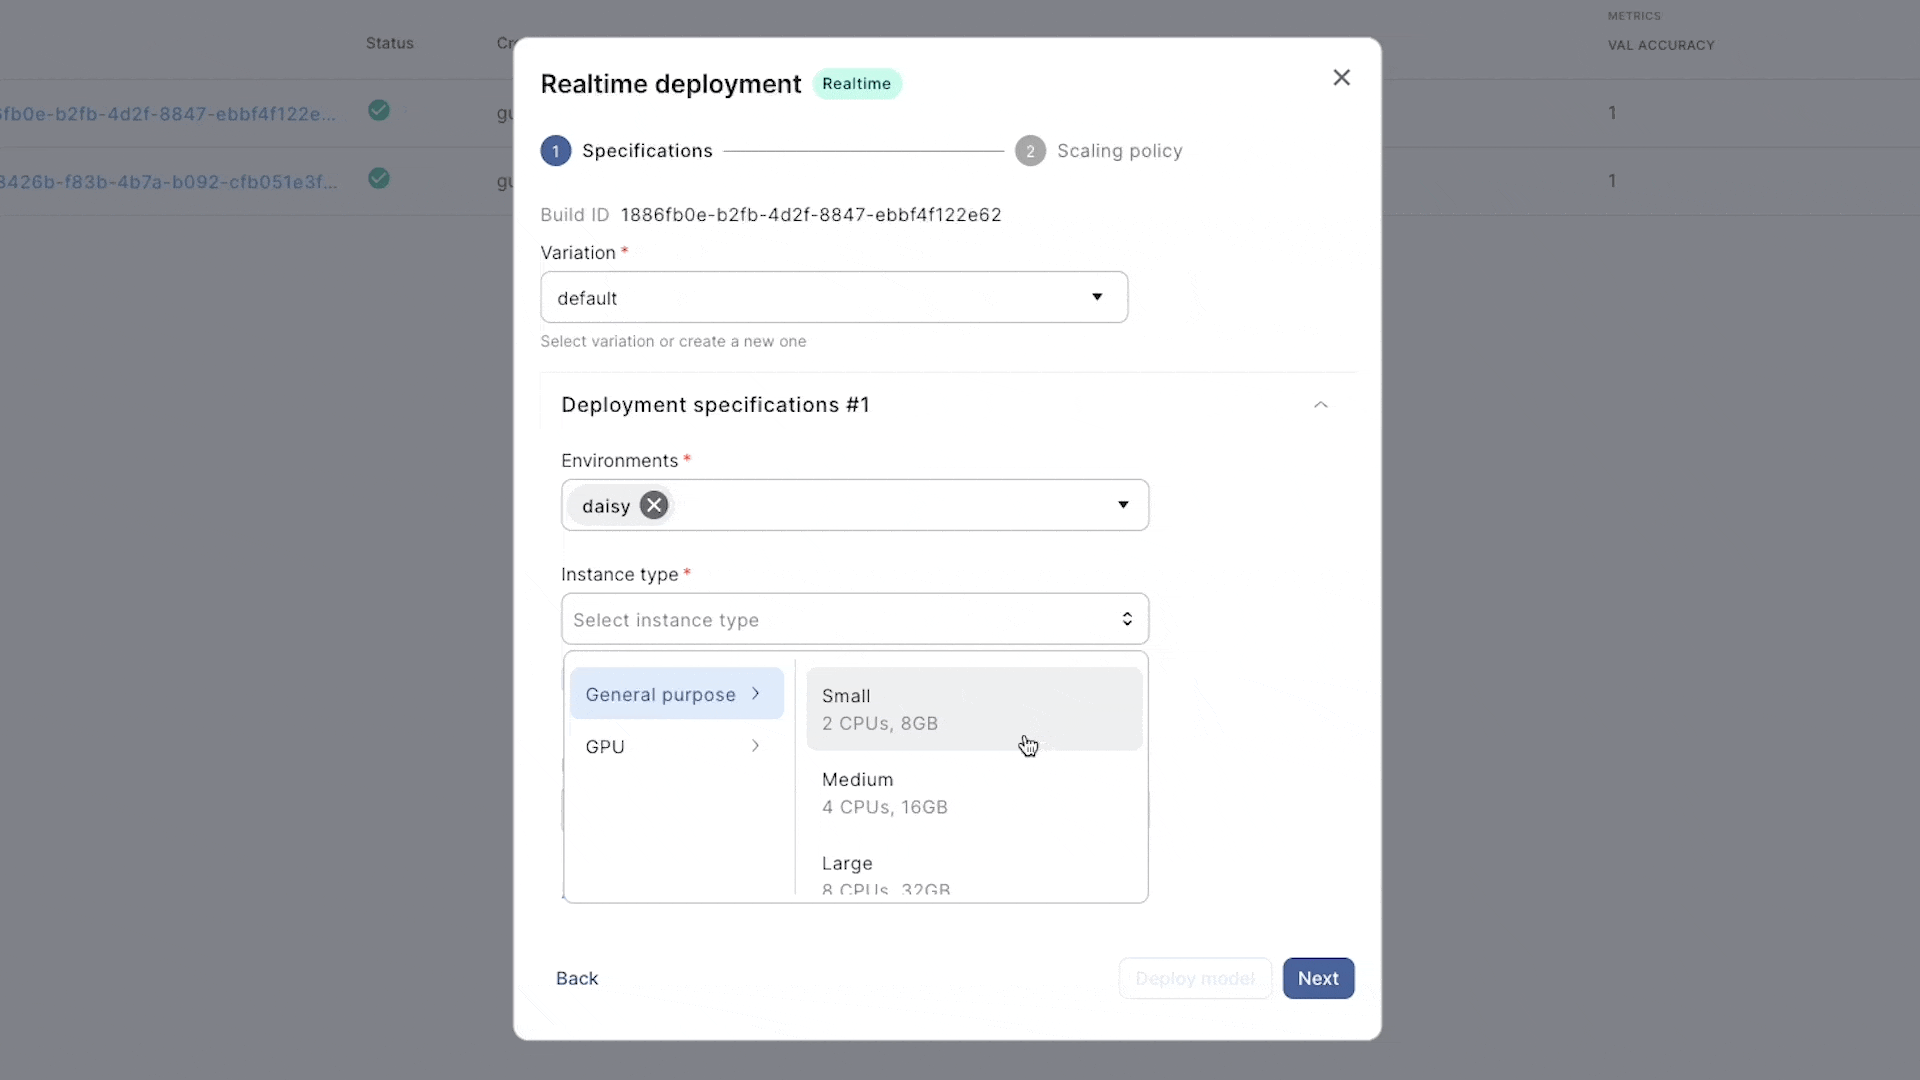Open the Environments dropdown
Viewport: 1920px width, 1080px height.
click(x=1123, y=505)
